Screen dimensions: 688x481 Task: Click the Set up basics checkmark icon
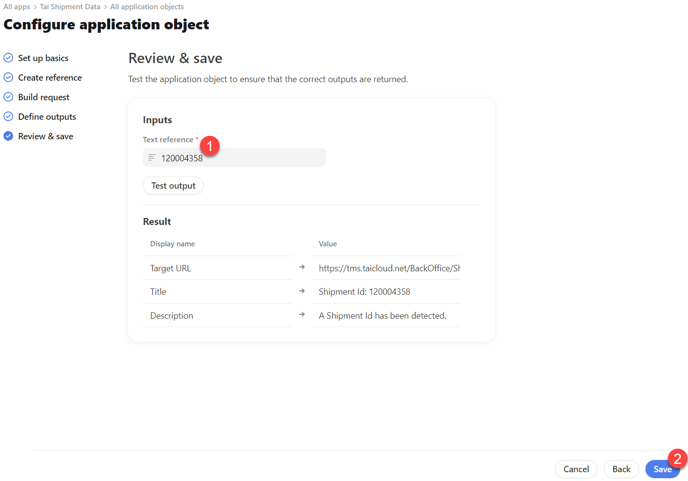(x=8, y=58)
